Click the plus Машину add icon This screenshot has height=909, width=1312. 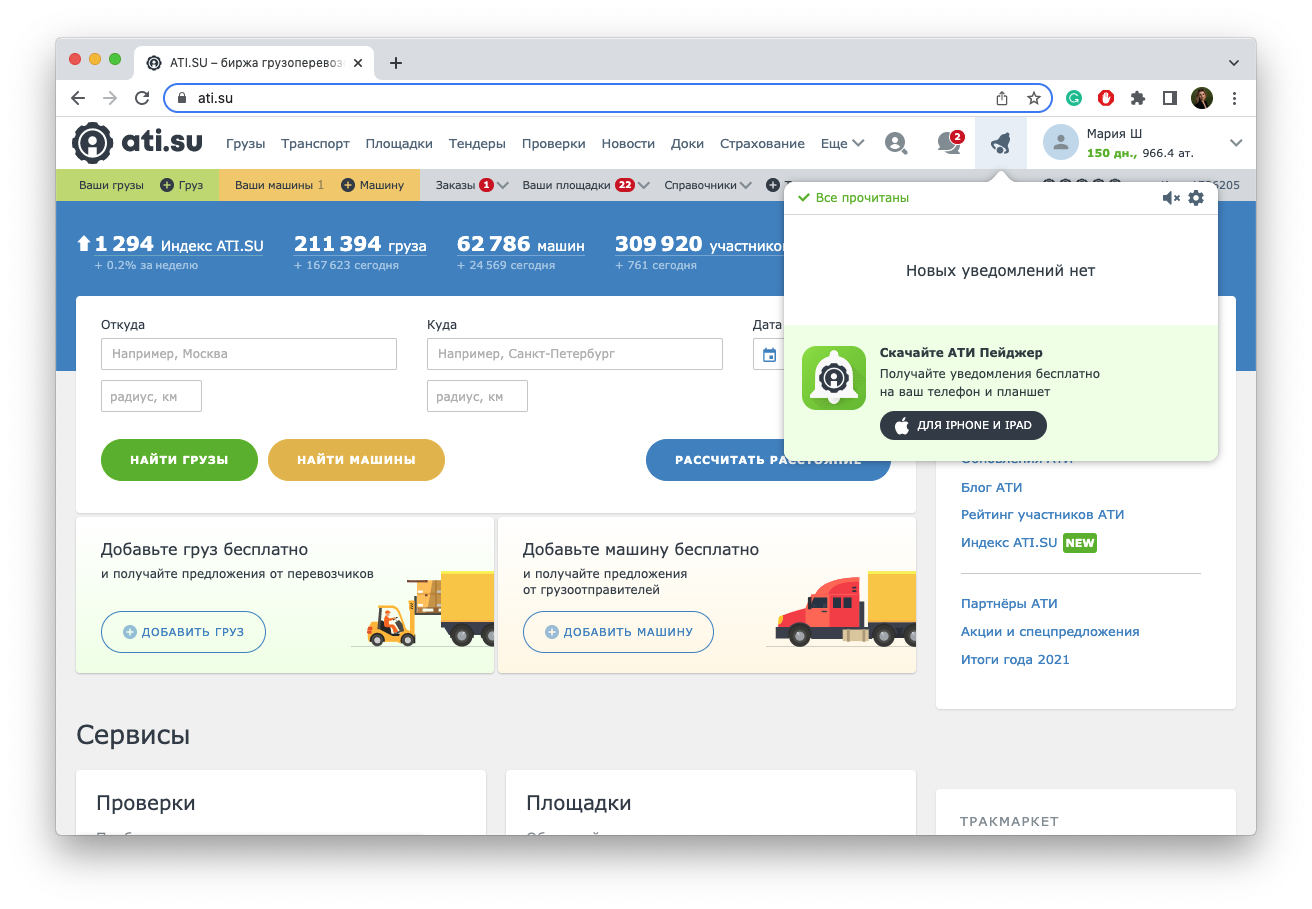[348, 185]
